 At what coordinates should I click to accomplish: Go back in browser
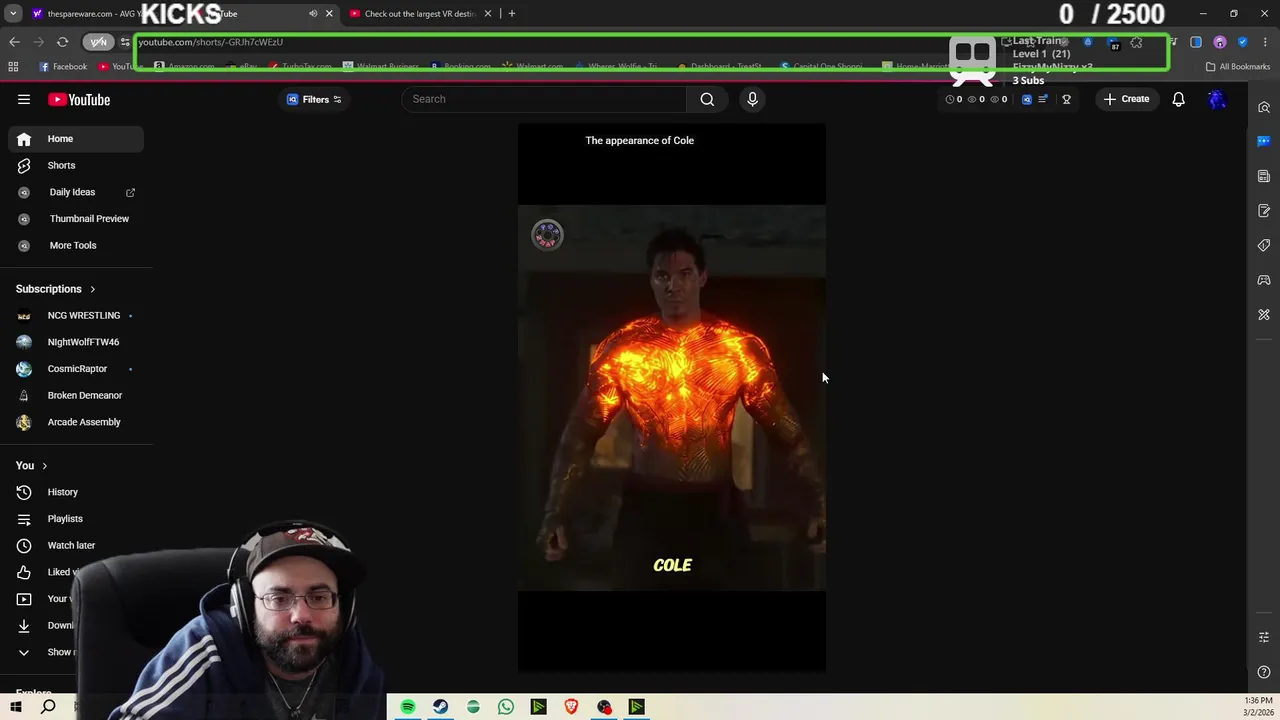14,42
